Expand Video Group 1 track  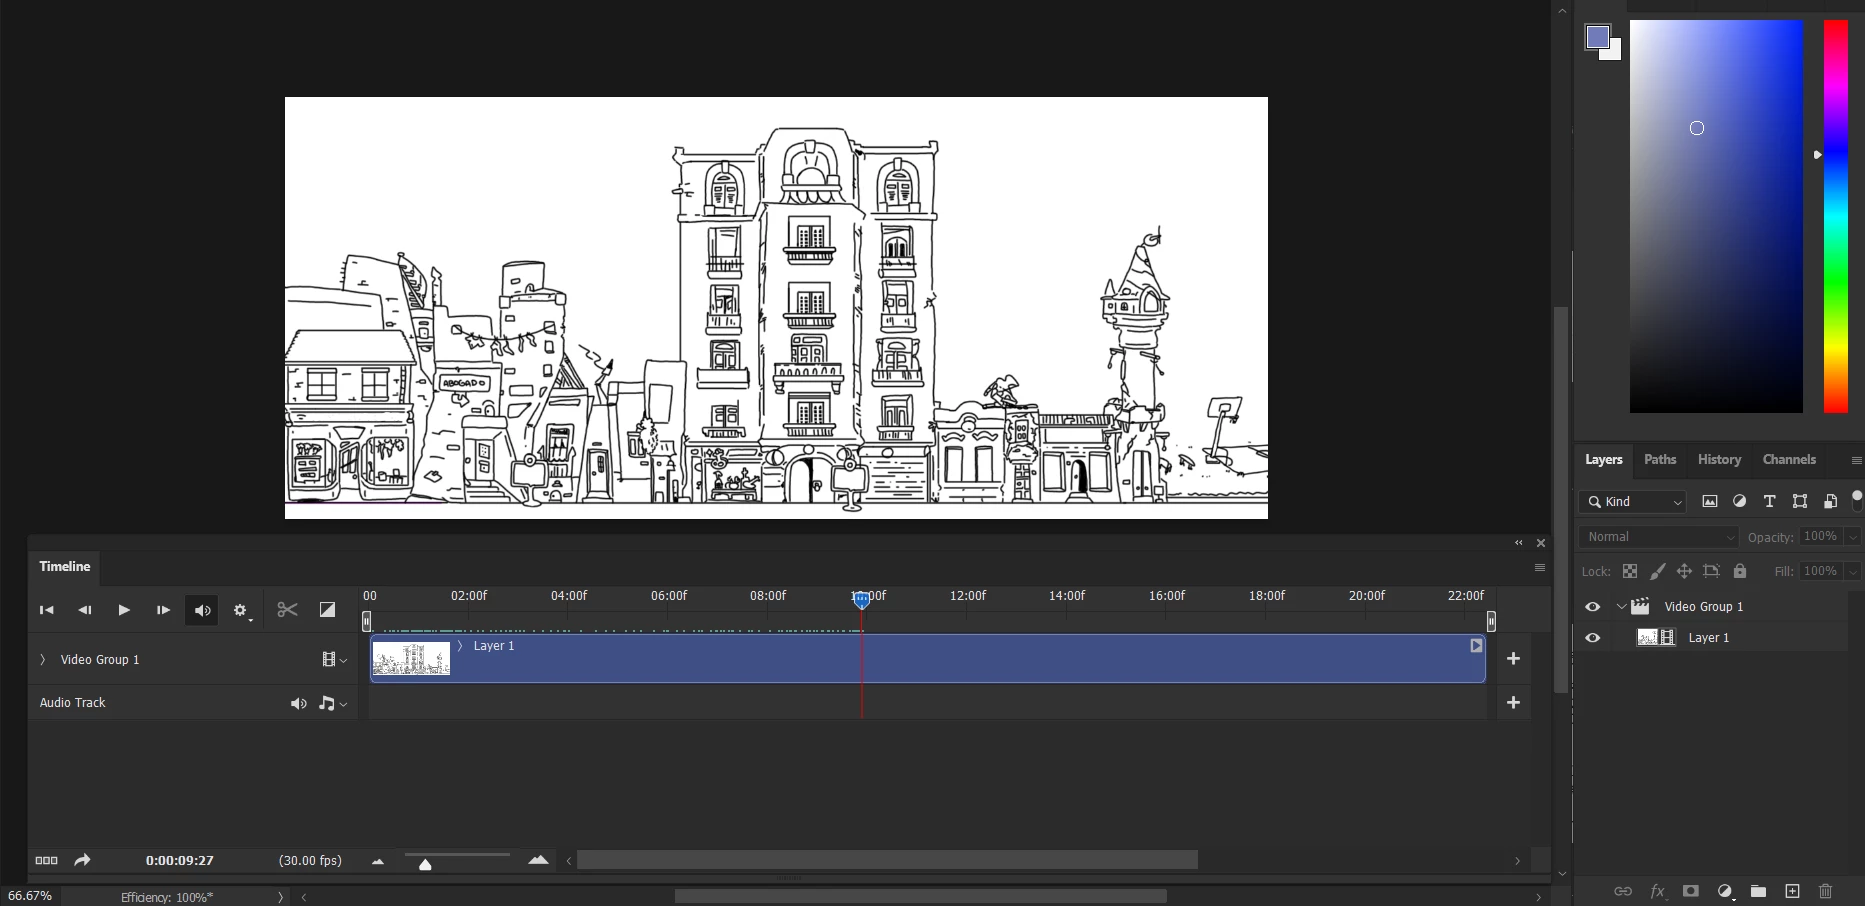point(42,660)
